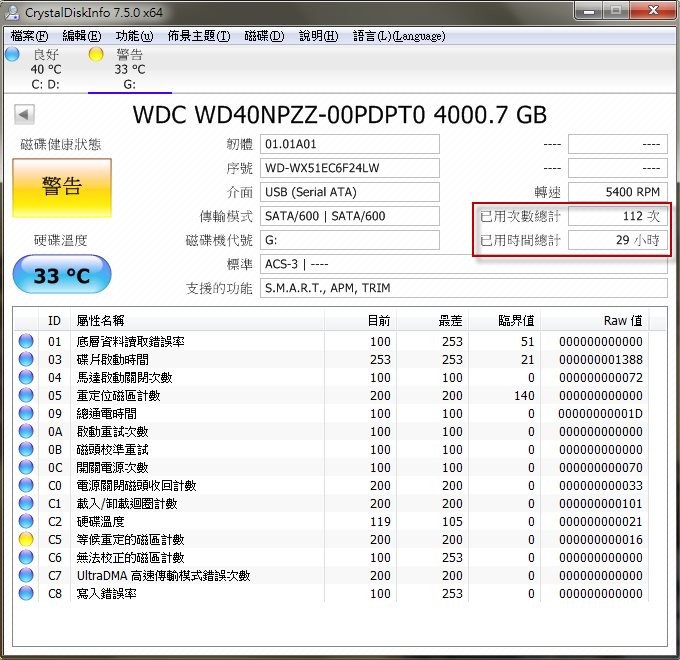
Task: Open the 佈景主題(T) menu
Action: (x=199, y=36)
